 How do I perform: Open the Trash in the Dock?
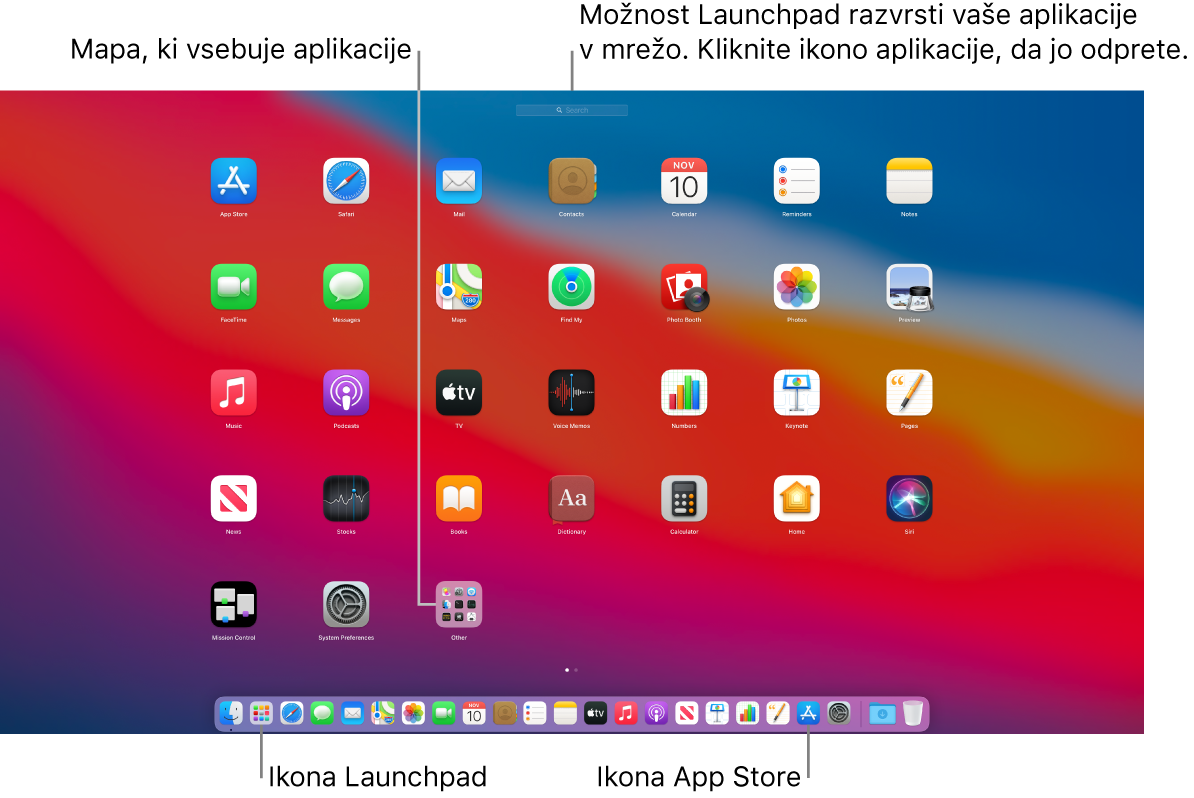click(912, 713)
